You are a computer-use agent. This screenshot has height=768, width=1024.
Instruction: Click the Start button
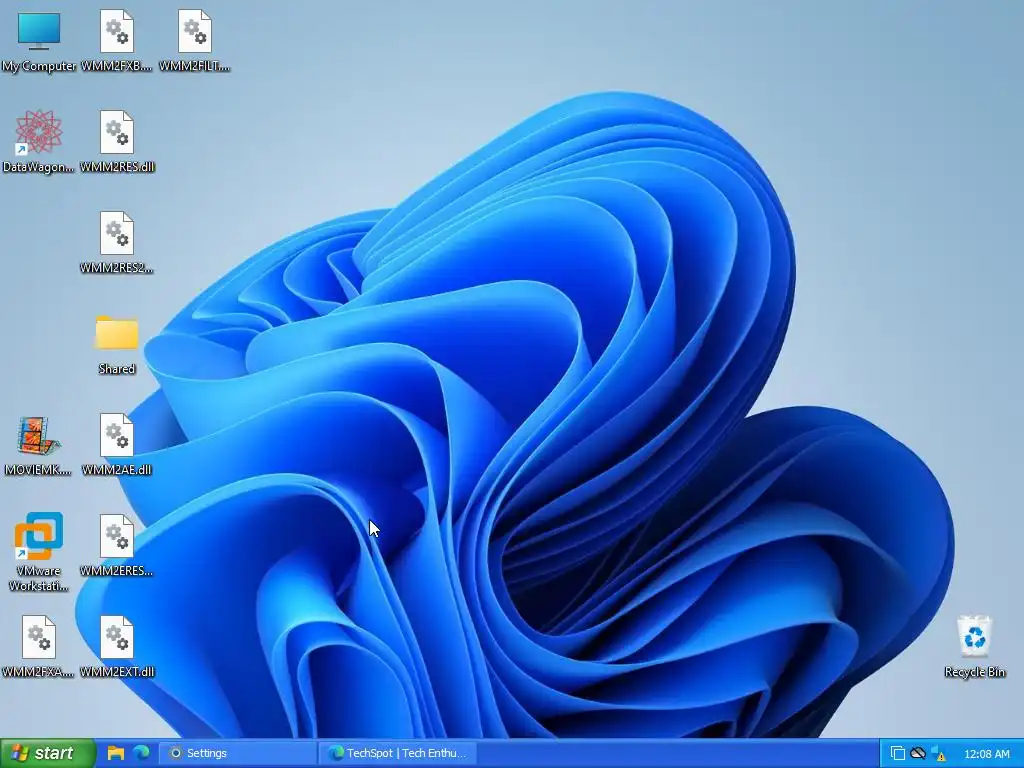click(47, 753)
